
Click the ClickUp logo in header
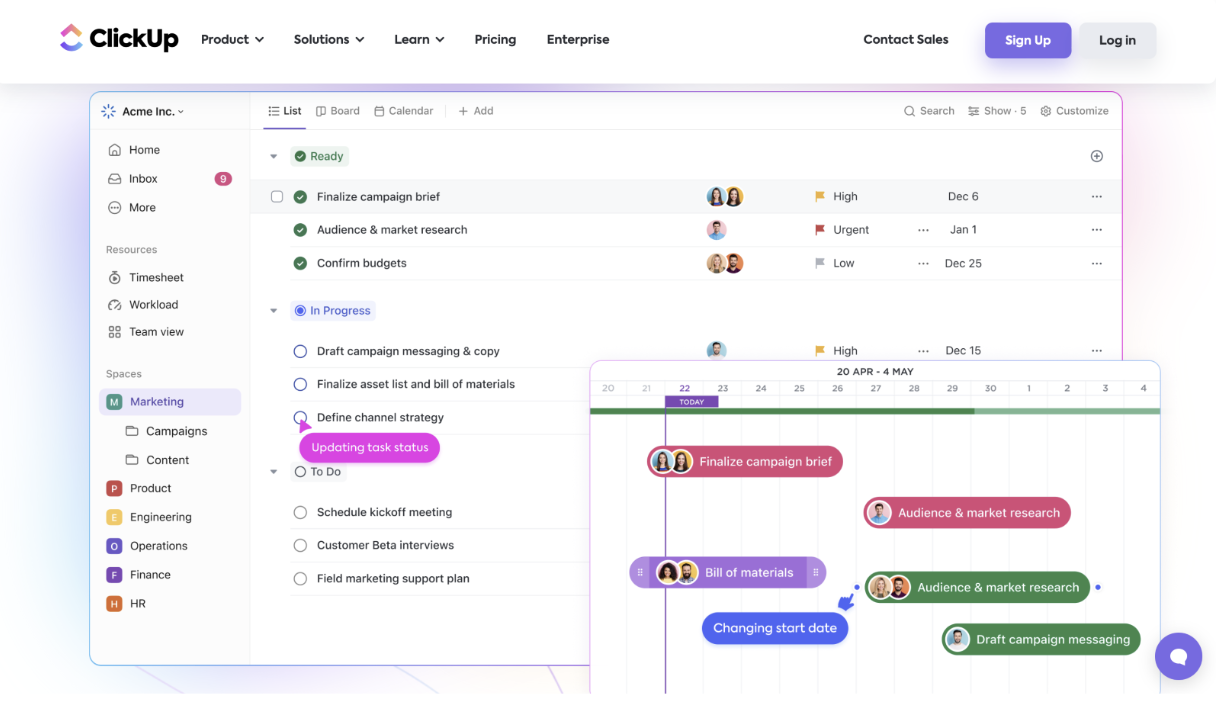click(x=119, y=39)
